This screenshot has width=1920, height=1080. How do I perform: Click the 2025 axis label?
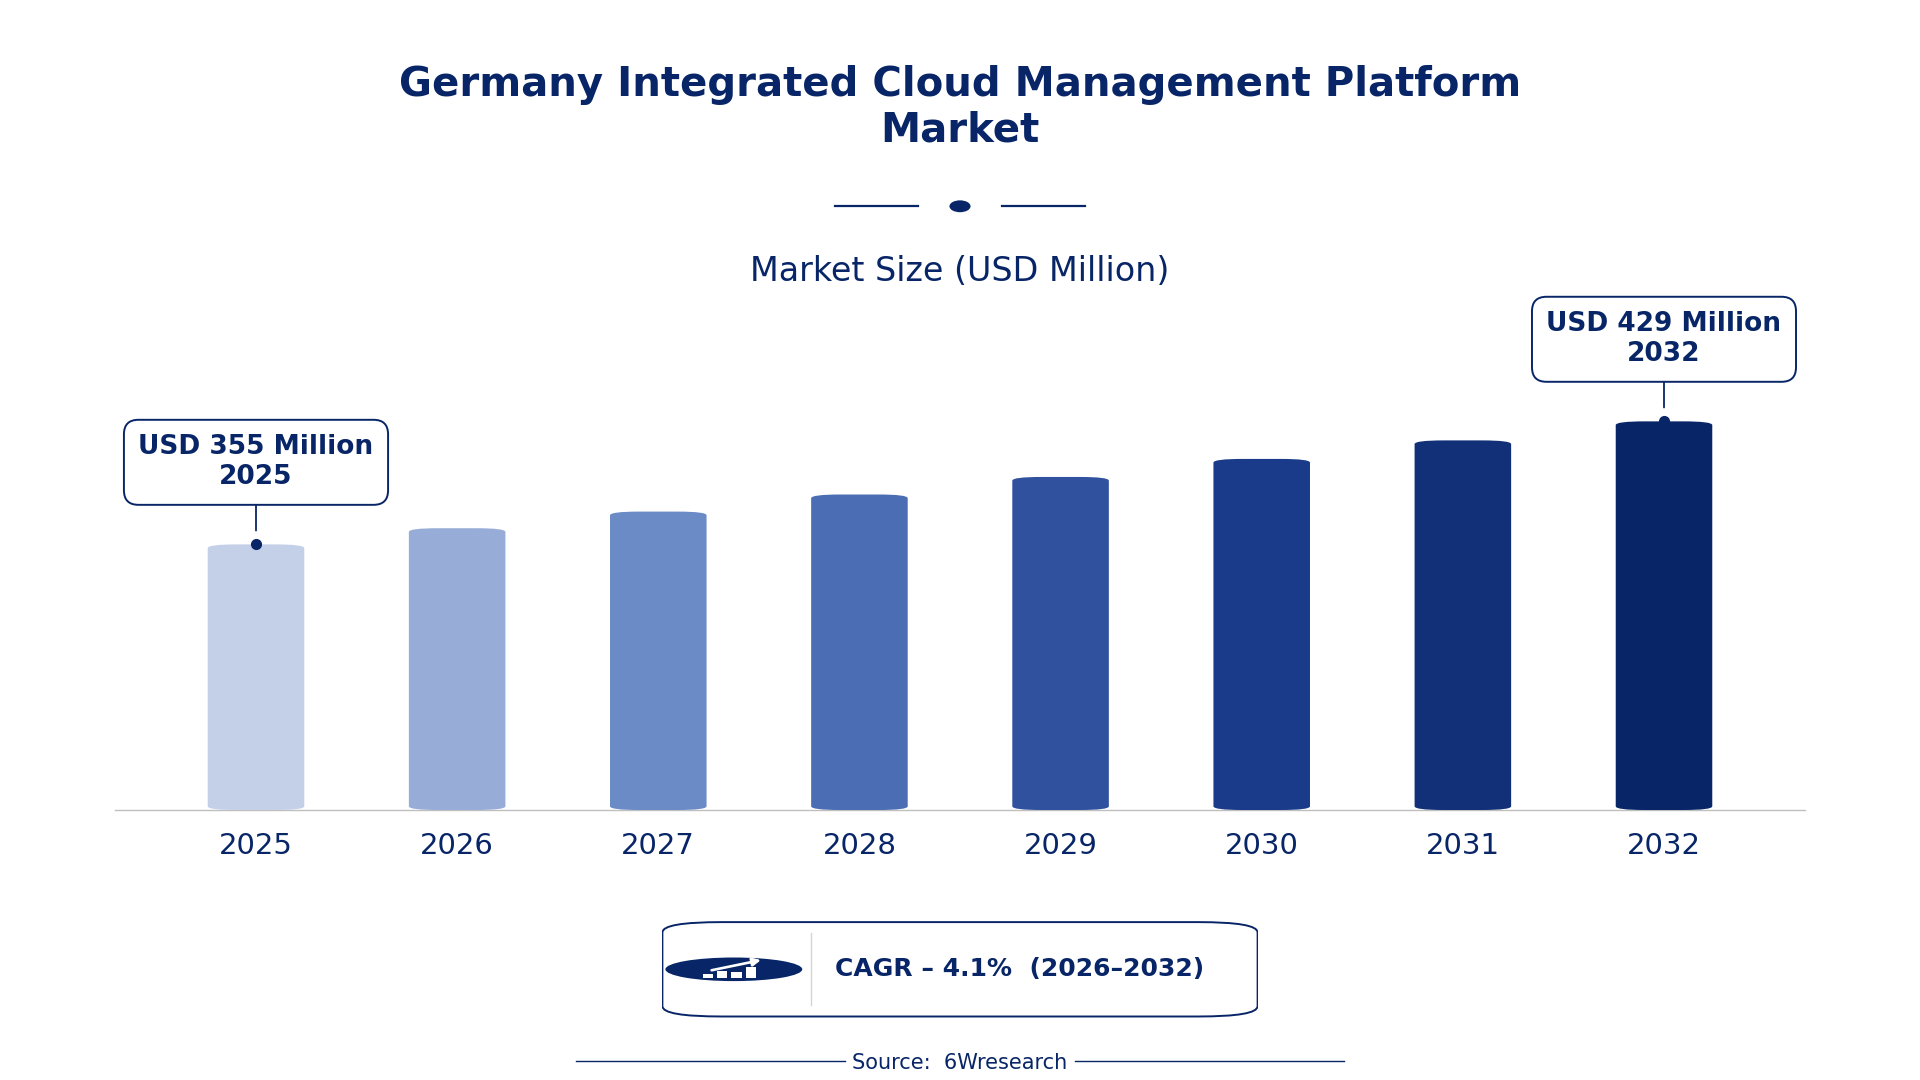256,845
